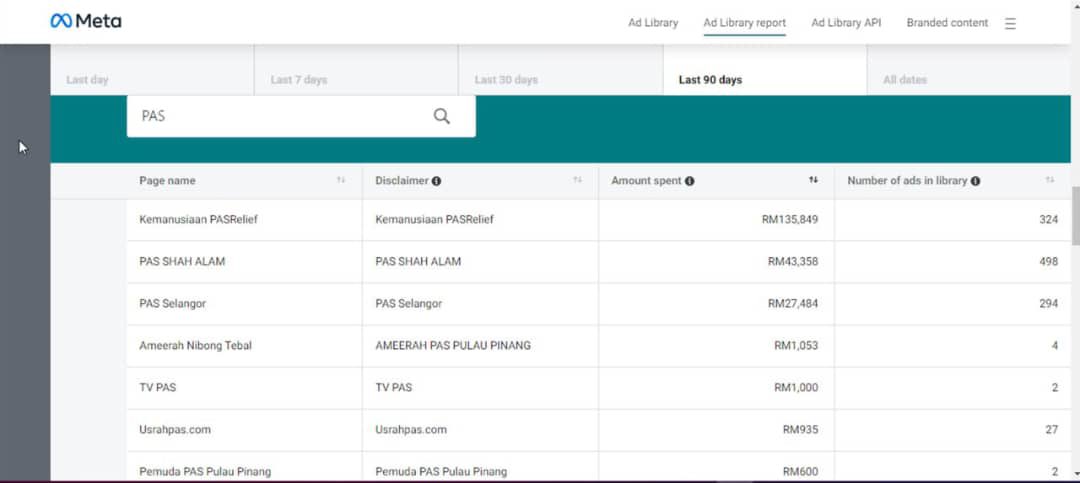This screenshot has width=1080, height=483.
Task: Select RM1,053 amount
Action: tap(796, 345)
